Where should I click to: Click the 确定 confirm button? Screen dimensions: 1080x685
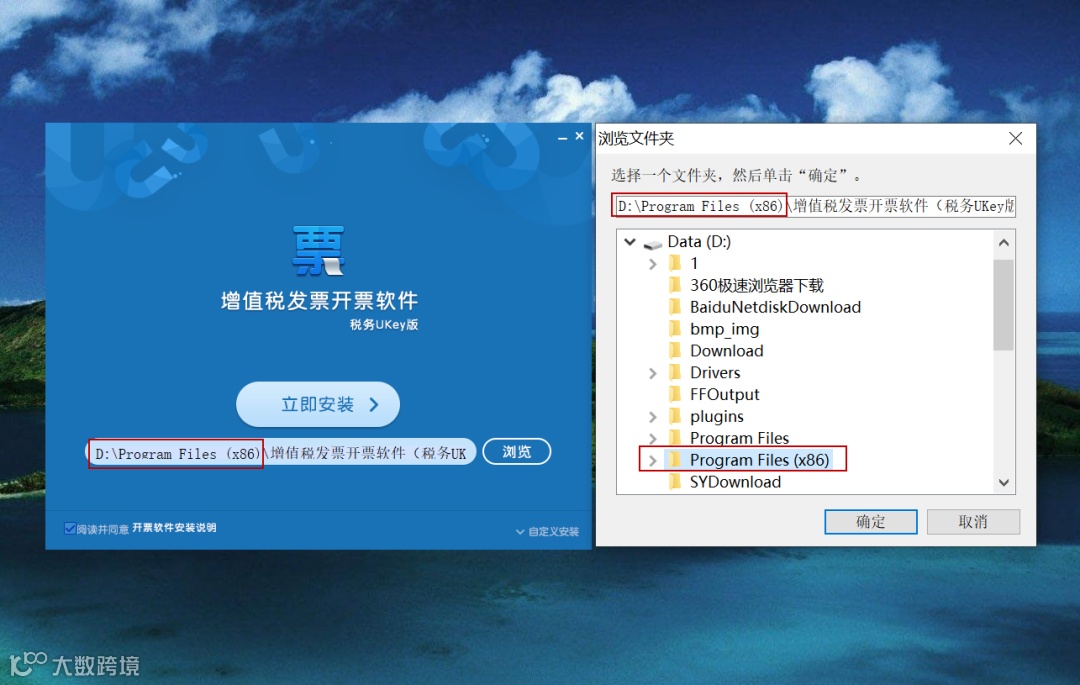tap(871, 522)
